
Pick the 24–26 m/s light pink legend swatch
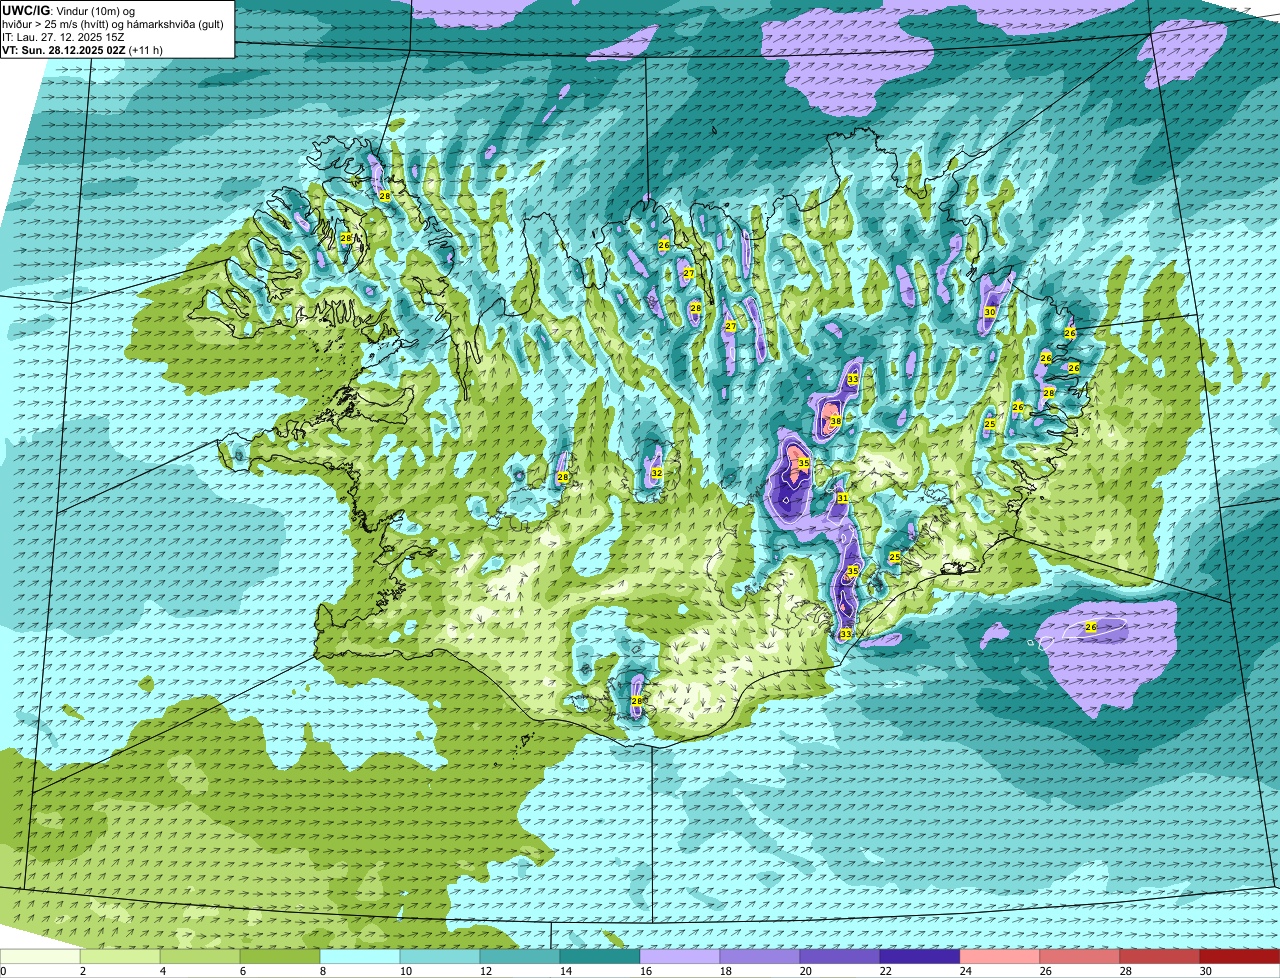coord(1000,957)
